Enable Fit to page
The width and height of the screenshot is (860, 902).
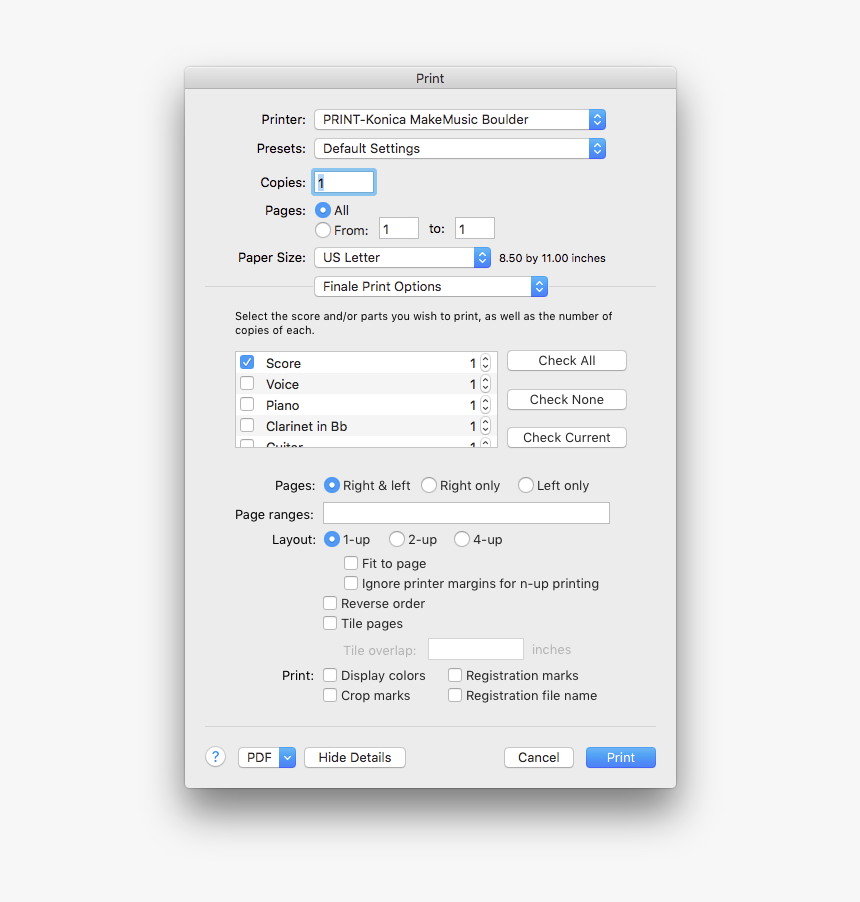tap(351, 563)
